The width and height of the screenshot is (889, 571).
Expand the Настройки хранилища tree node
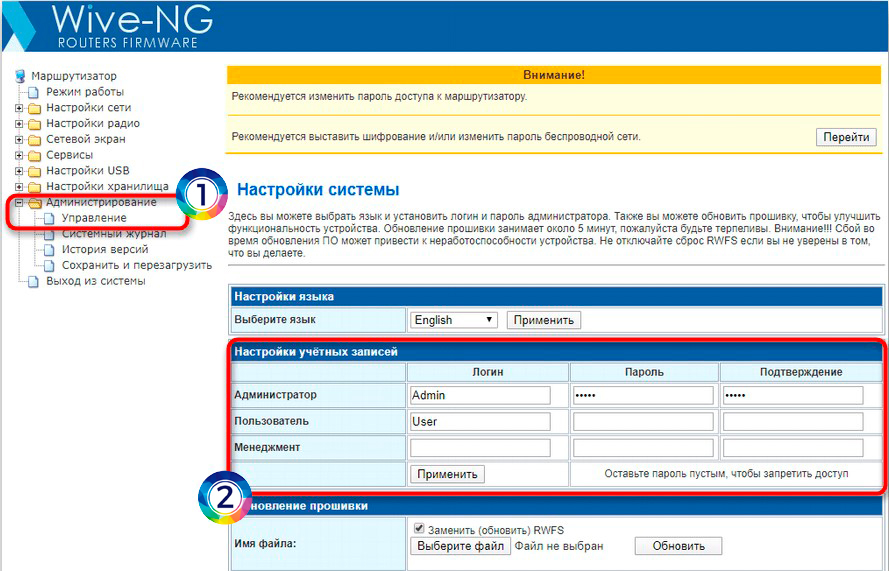click(x=19, y=187)
